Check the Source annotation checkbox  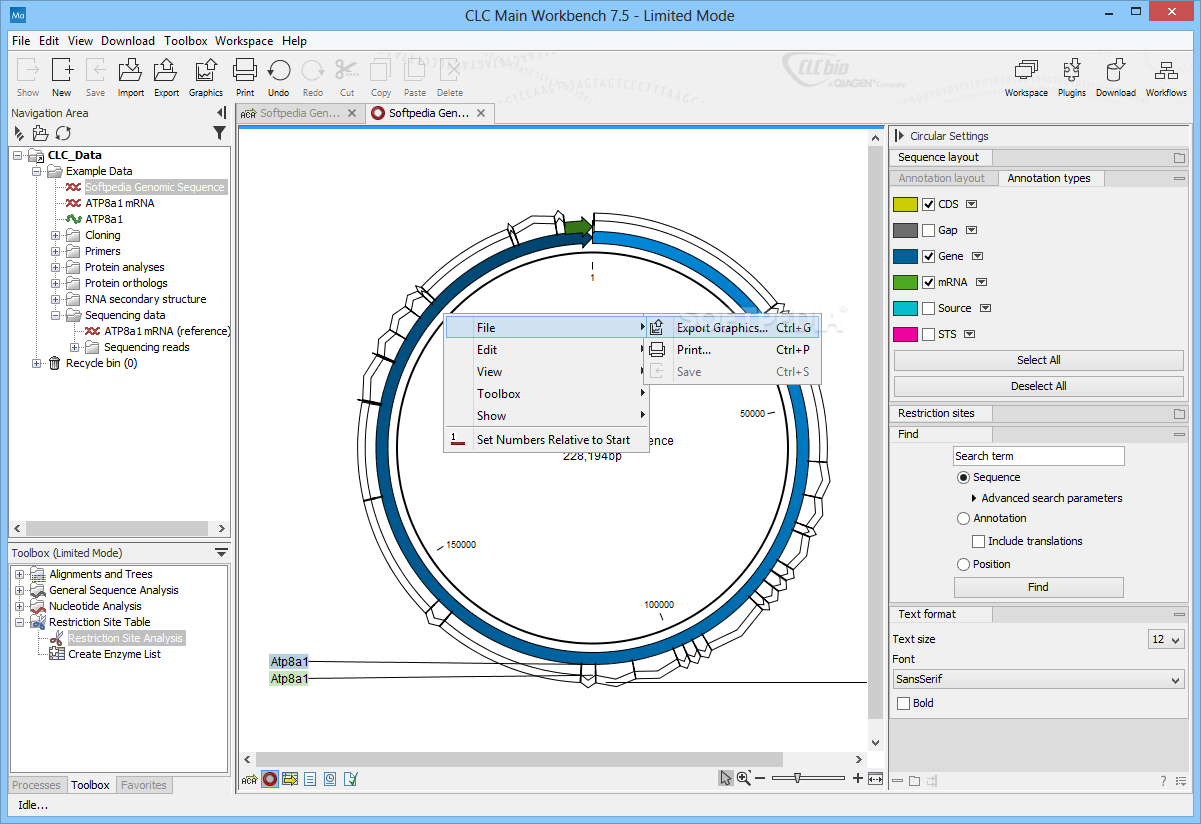tap(929, 308)
